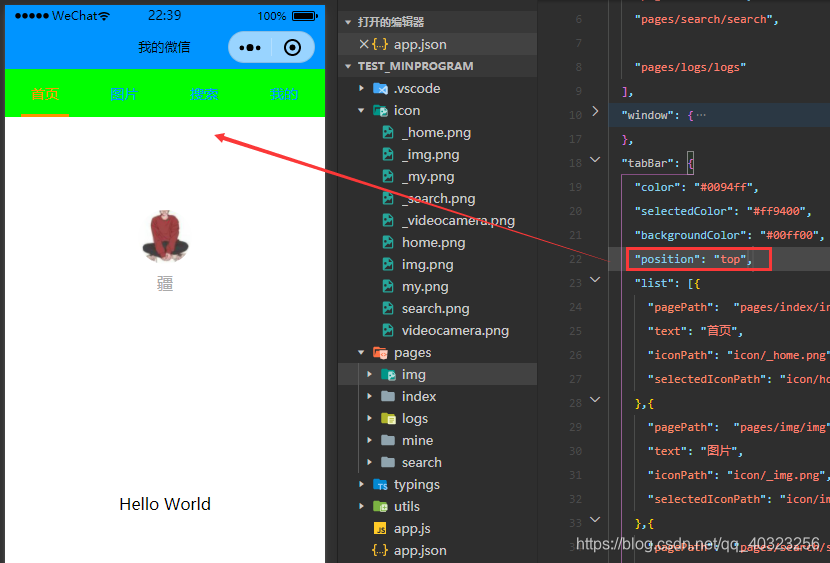Click the "position": "top" code line
Viewport: 830px width, 563px height.
coord(694,259)
